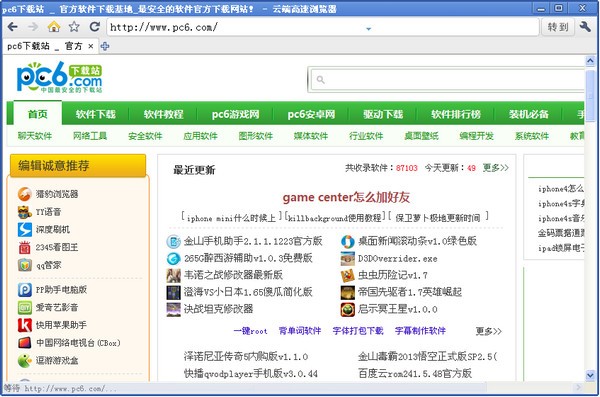
Task: Open the 图形软件 category
Action: coord(256,136)
